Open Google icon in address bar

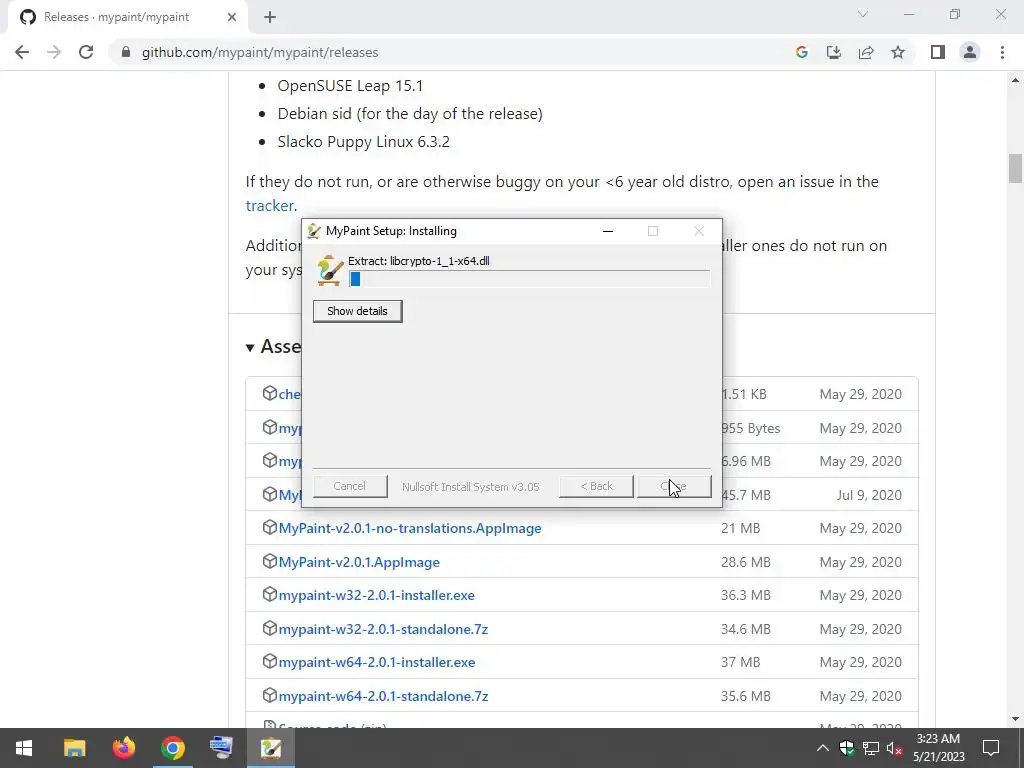point(801,52)
